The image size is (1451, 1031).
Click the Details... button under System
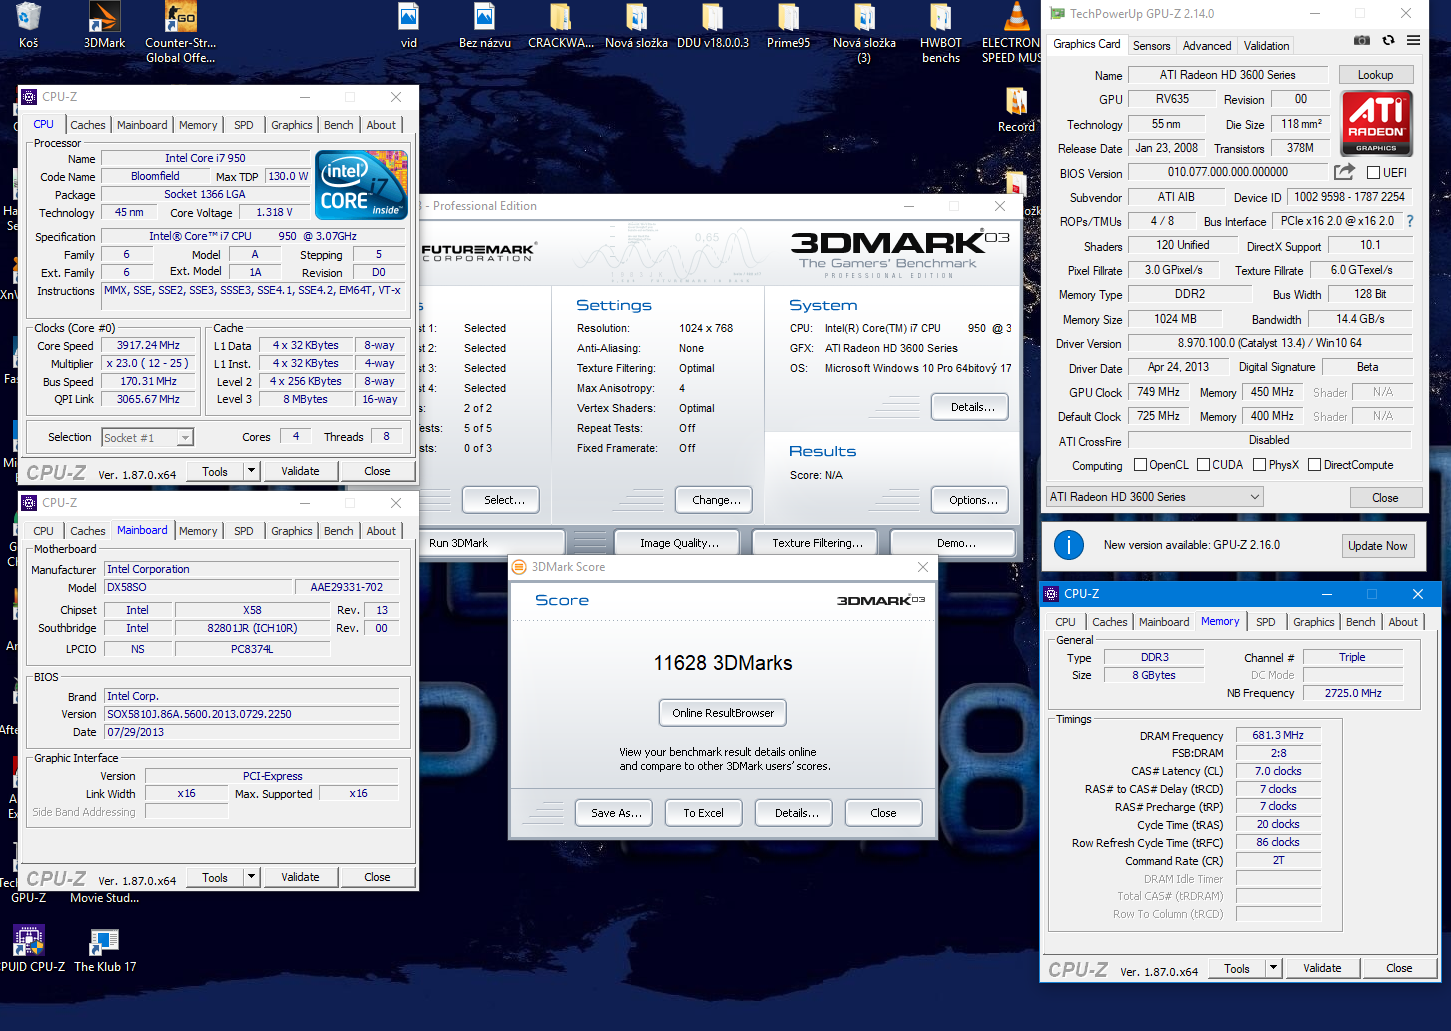pyautogui.click(x=972, y=407)
